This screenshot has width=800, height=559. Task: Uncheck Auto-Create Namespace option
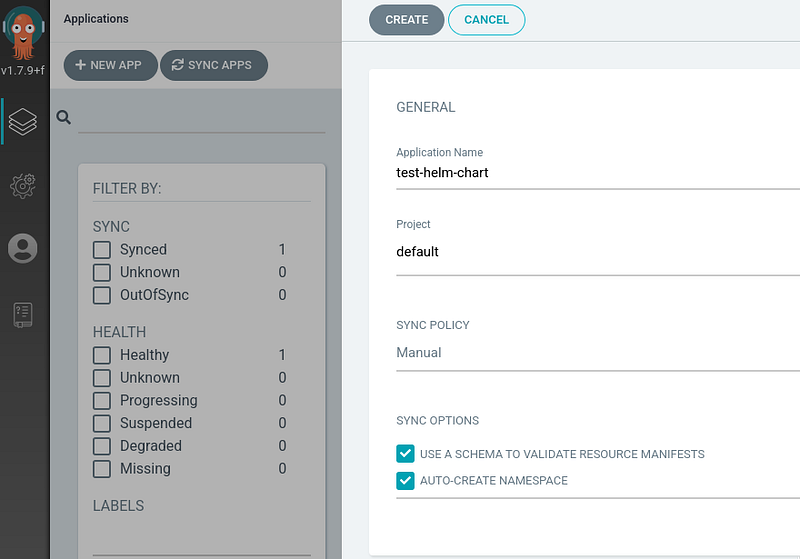(x=405, y=480)
